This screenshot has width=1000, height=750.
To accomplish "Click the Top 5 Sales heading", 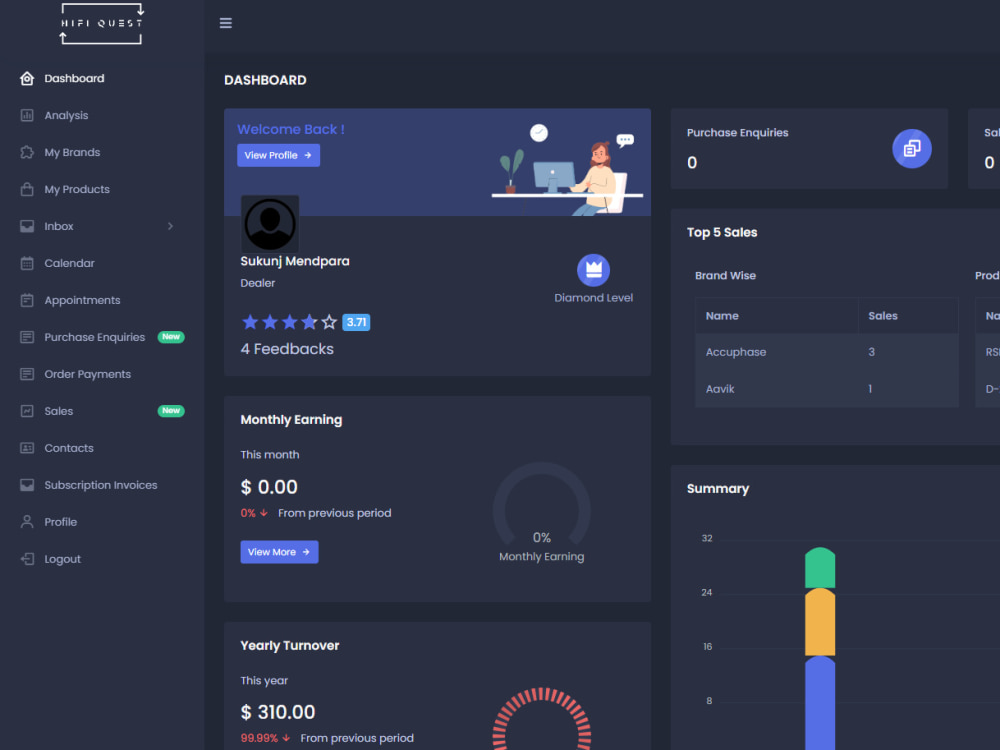I will point(722,233).
